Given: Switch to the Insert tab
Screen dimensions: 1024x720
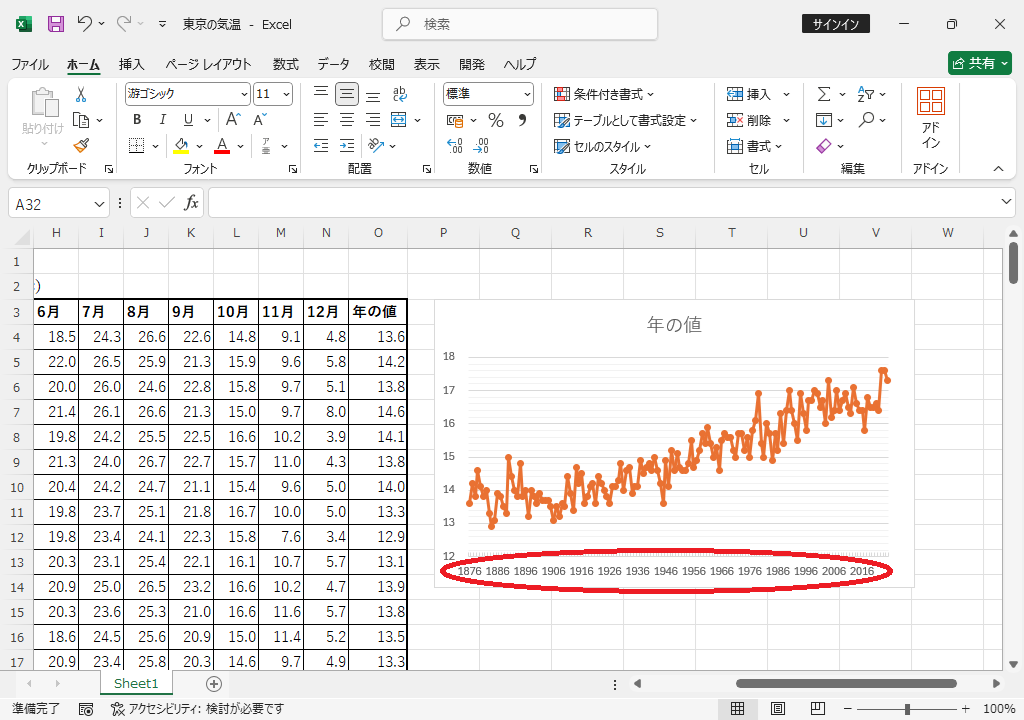Looking at the screenshot, I should click(131, 64).
